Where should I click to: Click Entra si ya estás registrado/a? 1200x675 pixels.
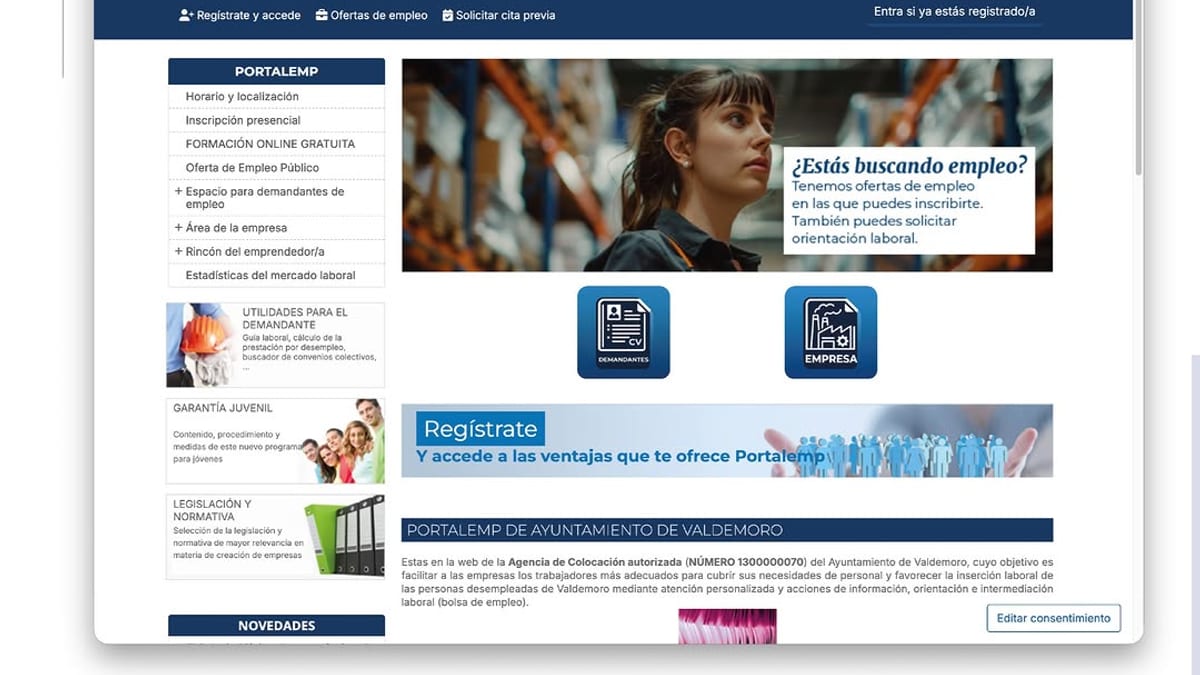954,12
